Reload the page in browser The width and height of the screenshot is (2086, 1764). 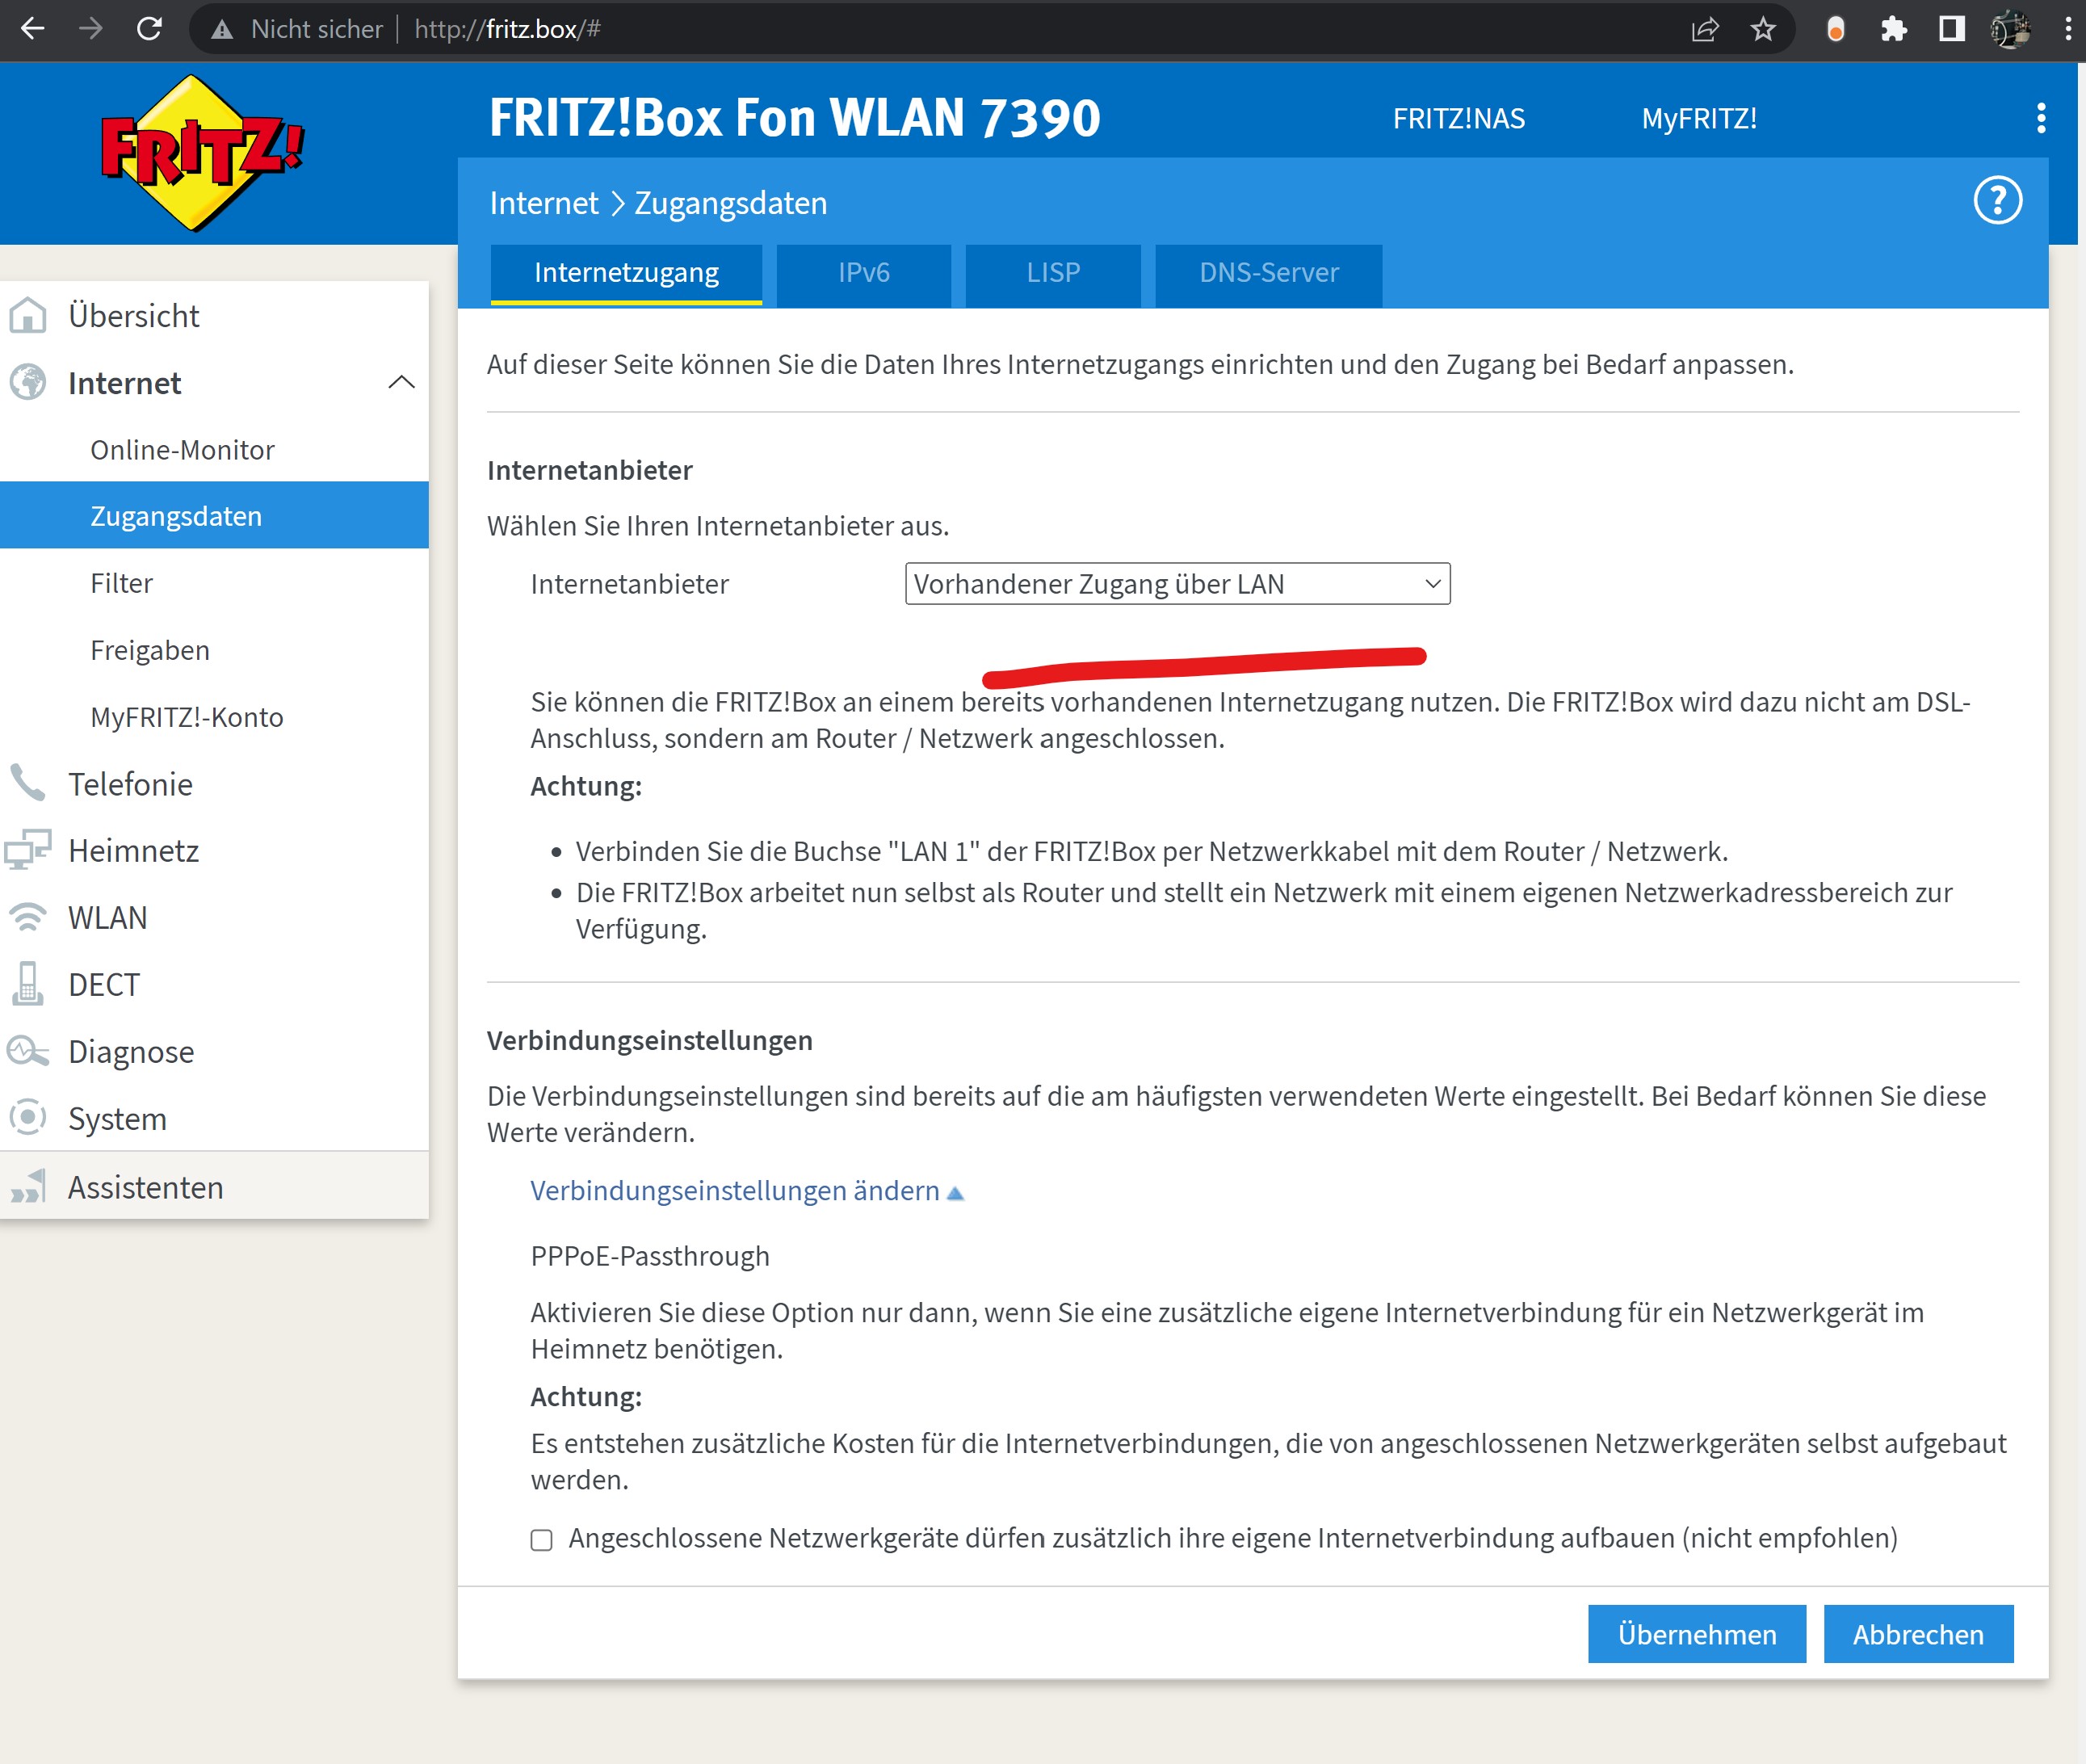149,29
